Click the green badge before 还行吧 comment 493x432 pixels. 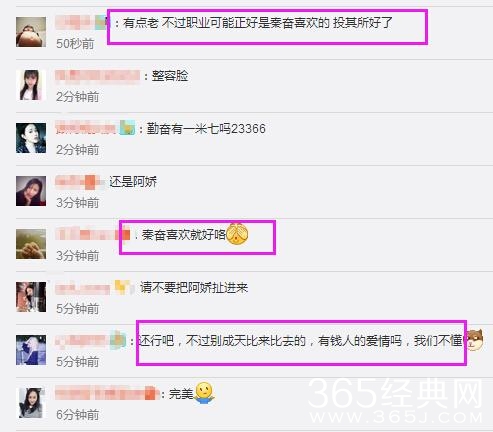118,340
